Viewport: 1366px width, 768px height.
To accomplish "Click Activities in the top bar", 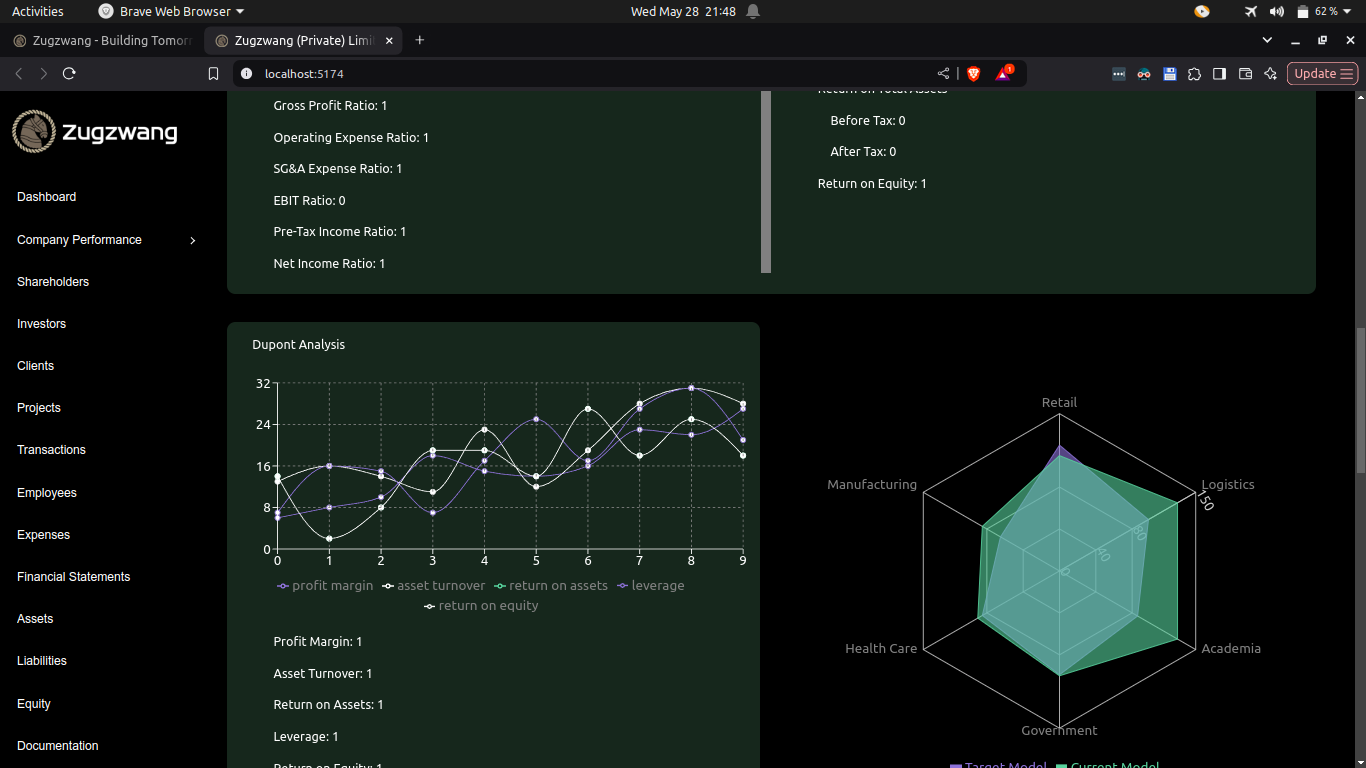I will 38,11.
